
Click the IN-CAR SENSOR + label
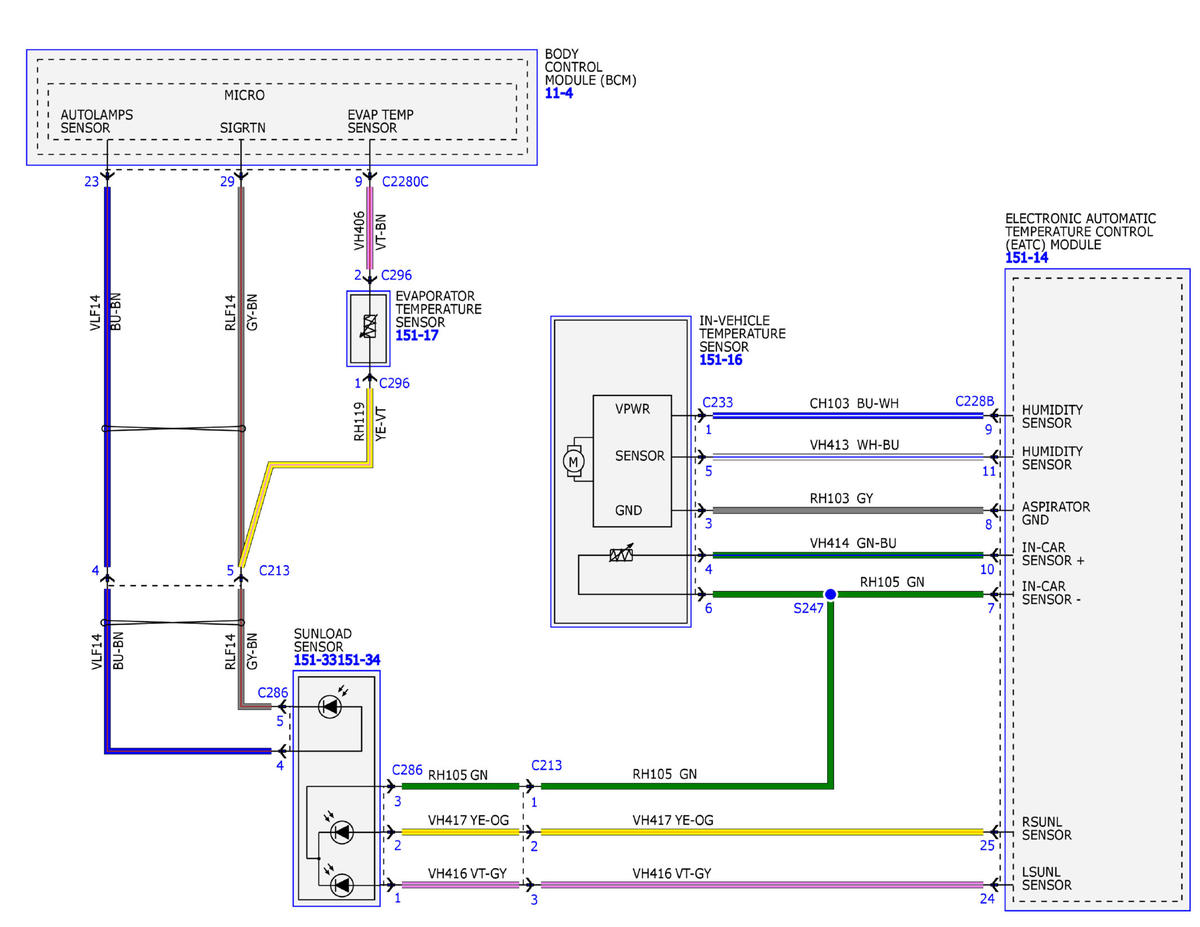1053,553
